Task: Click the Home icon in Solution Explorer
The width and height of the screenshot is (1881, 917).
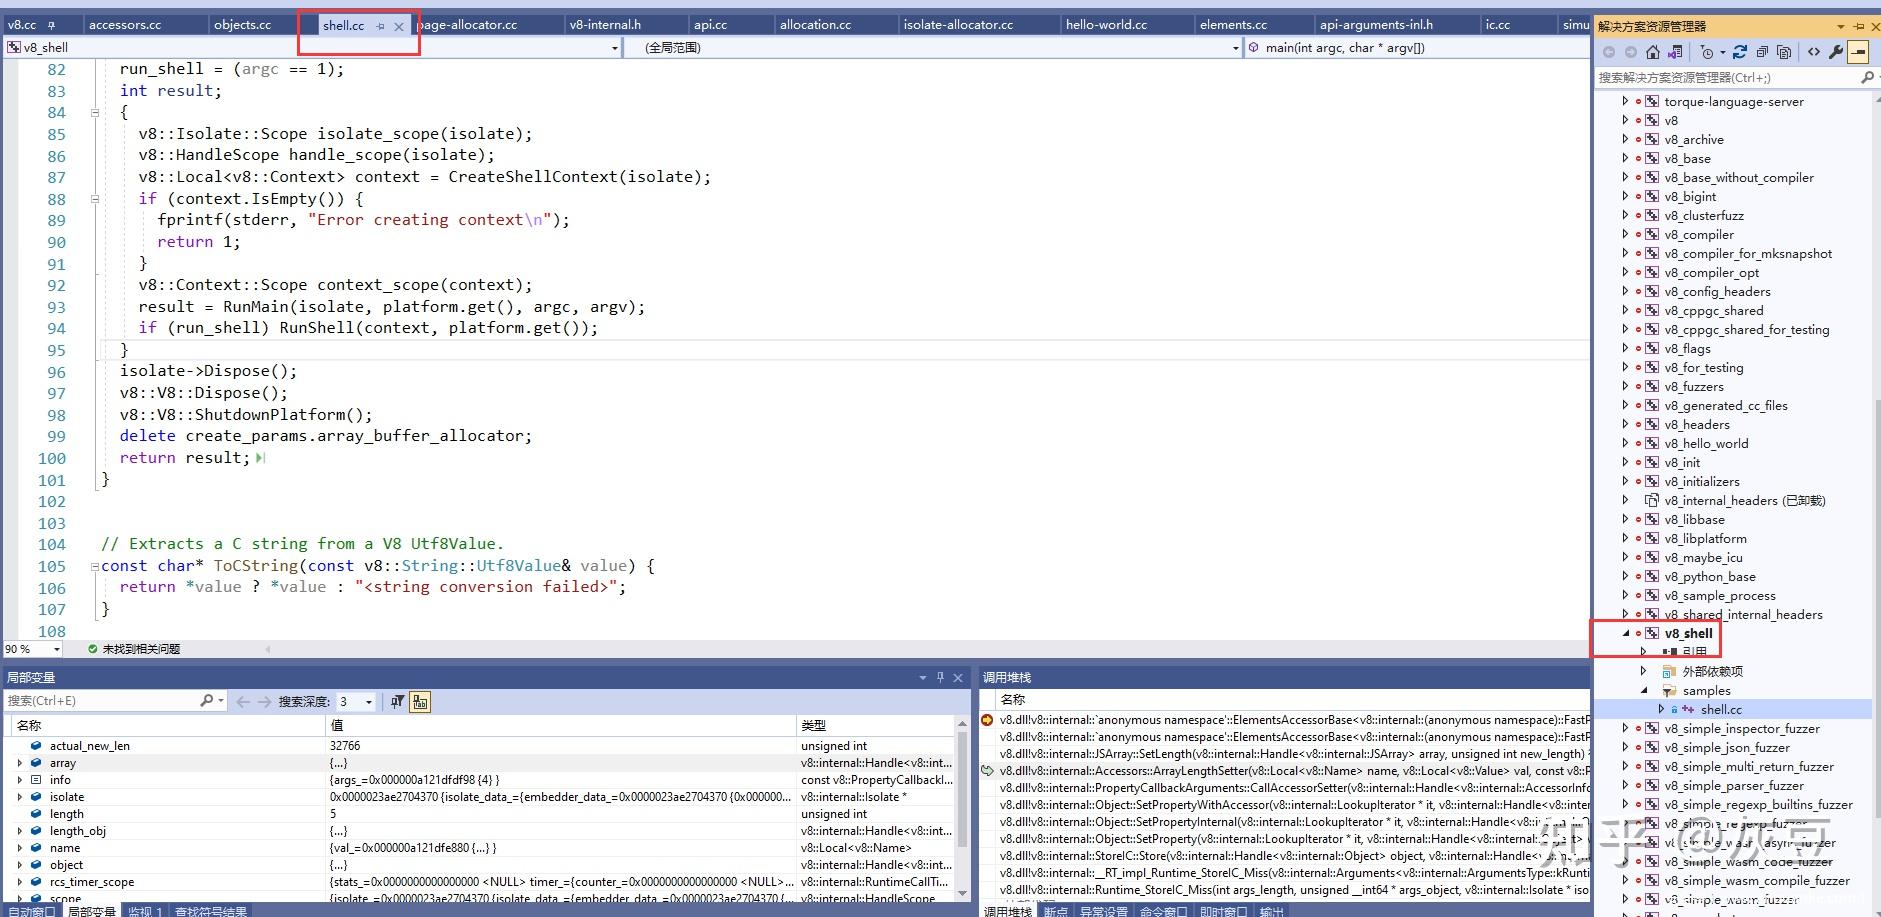Action: pos(1653,52)
